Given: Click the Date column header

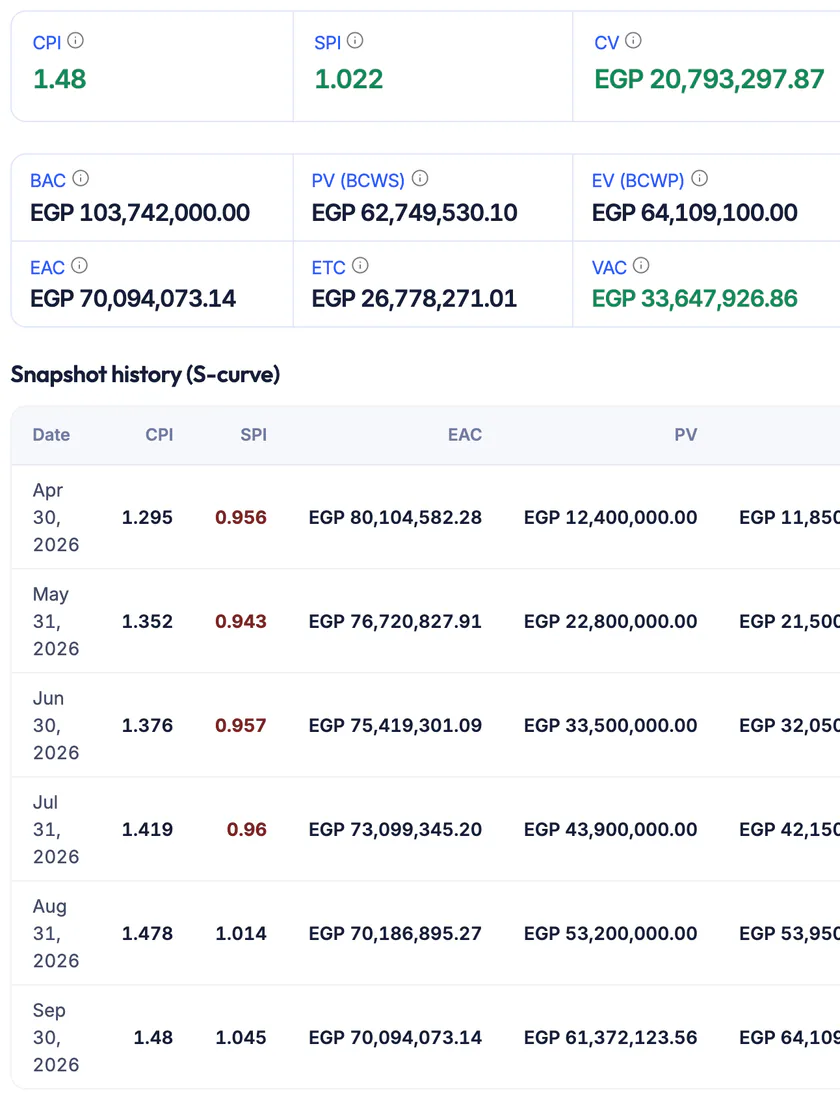Looking at the screenshot, I should tap(51, 435).
